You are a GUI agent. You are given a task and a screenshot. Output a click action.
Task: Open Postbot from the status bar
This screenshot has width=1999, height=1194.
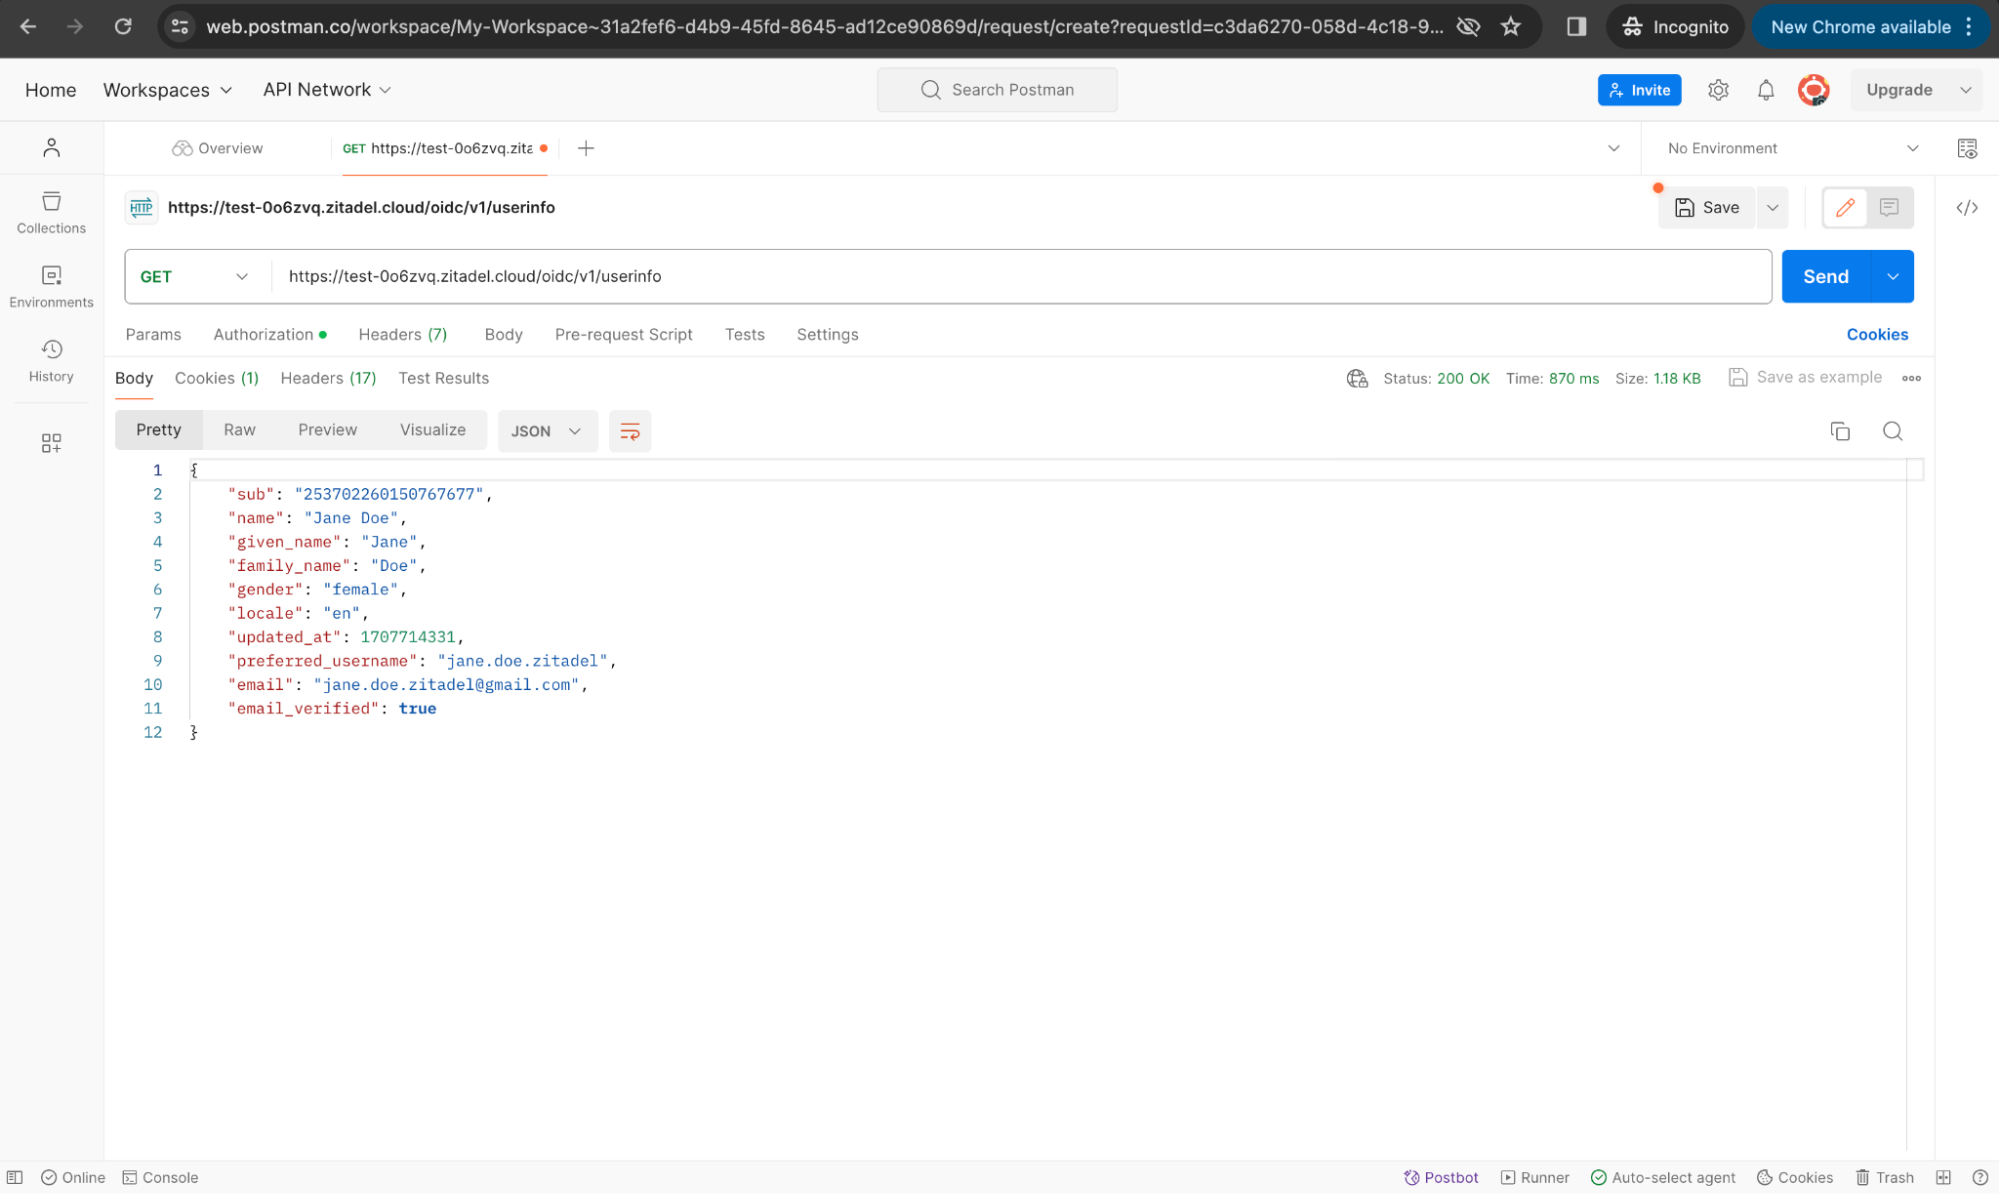pos(1440,1177)
